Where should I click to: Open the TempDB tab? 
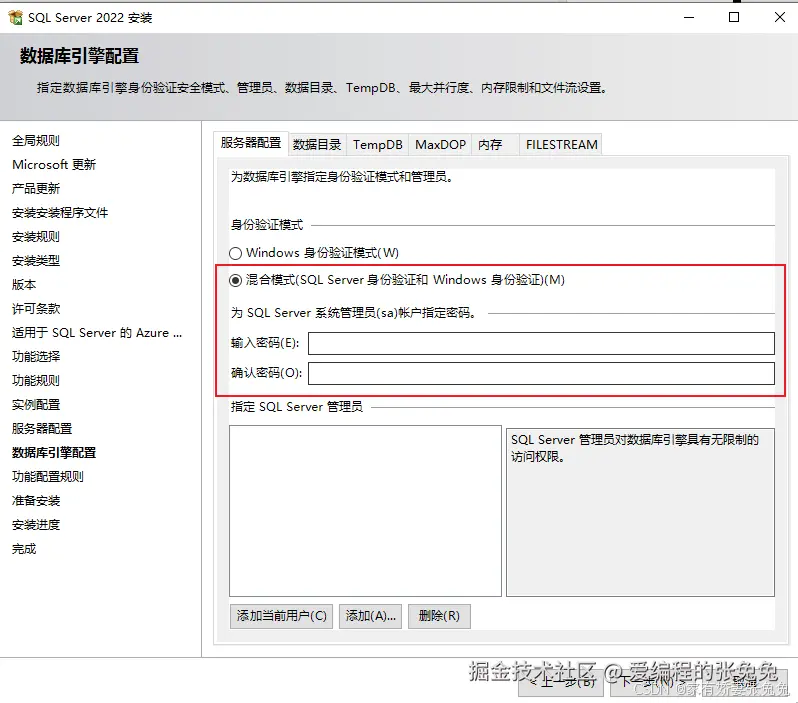click(378, 145)
